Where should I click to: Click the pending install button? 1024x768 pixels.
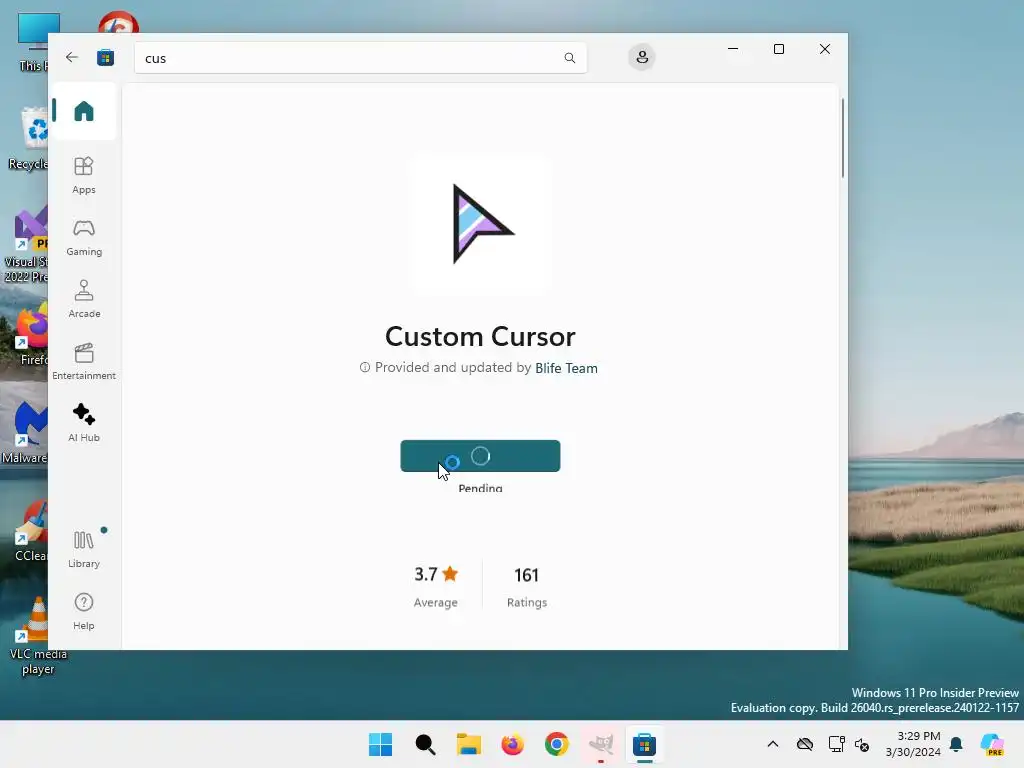click(x=480, y=456)
